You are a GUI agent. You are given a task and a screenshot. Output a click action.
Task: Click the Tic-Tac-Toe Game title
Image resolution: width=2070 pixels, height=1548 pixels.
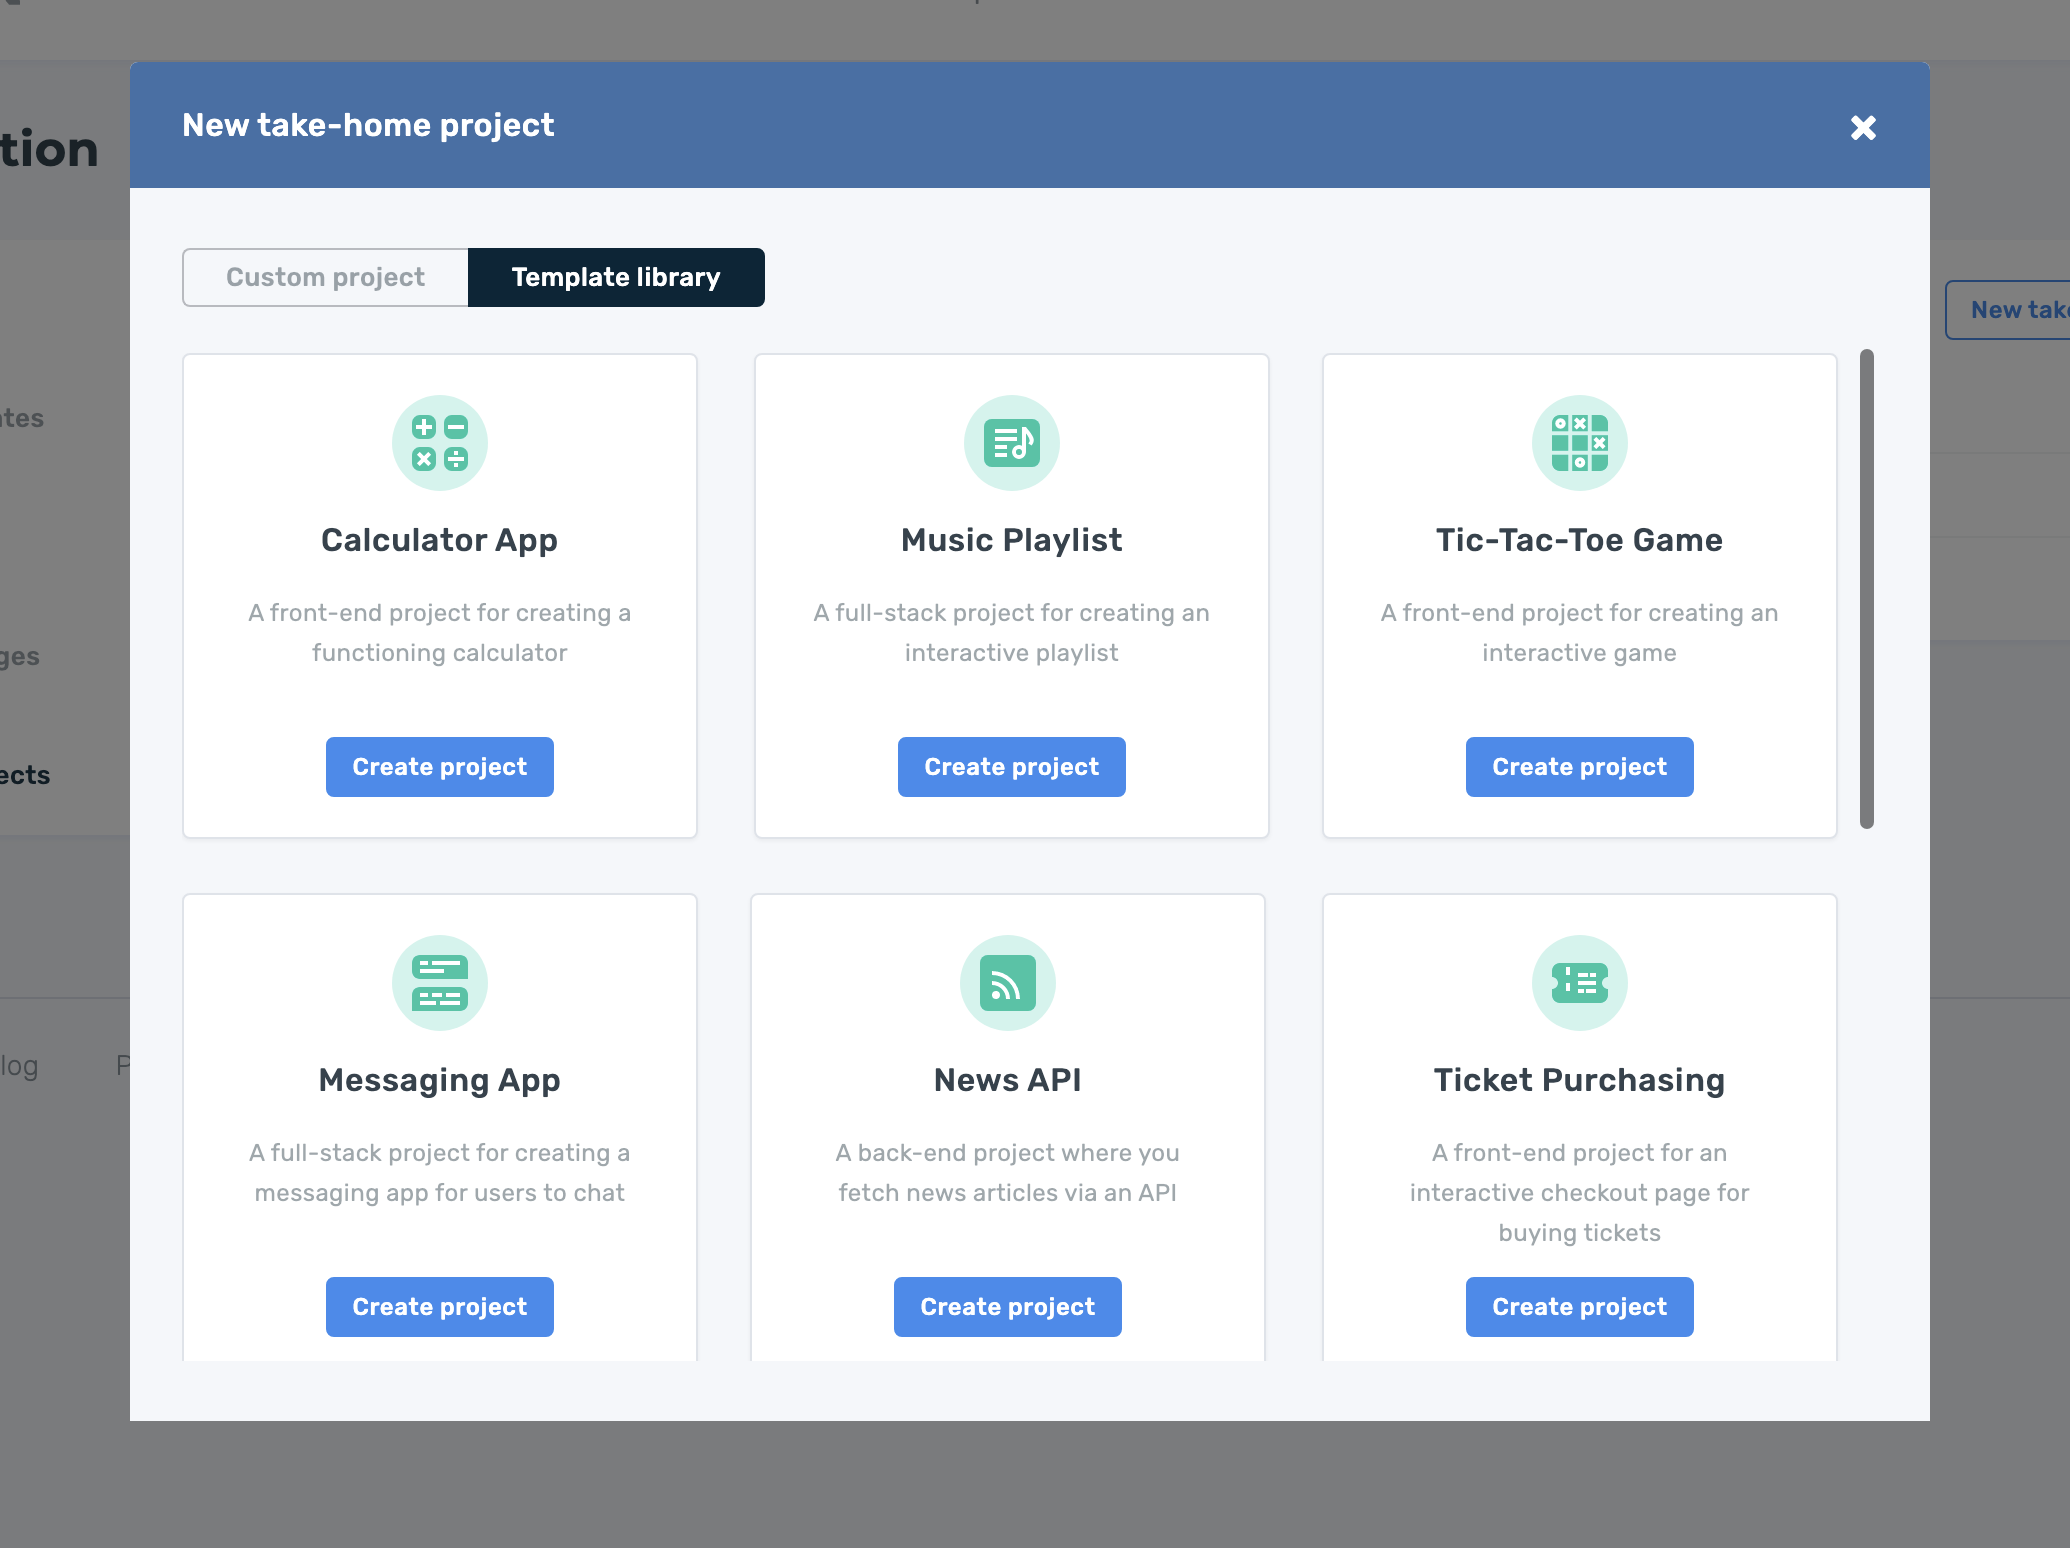1580,540
